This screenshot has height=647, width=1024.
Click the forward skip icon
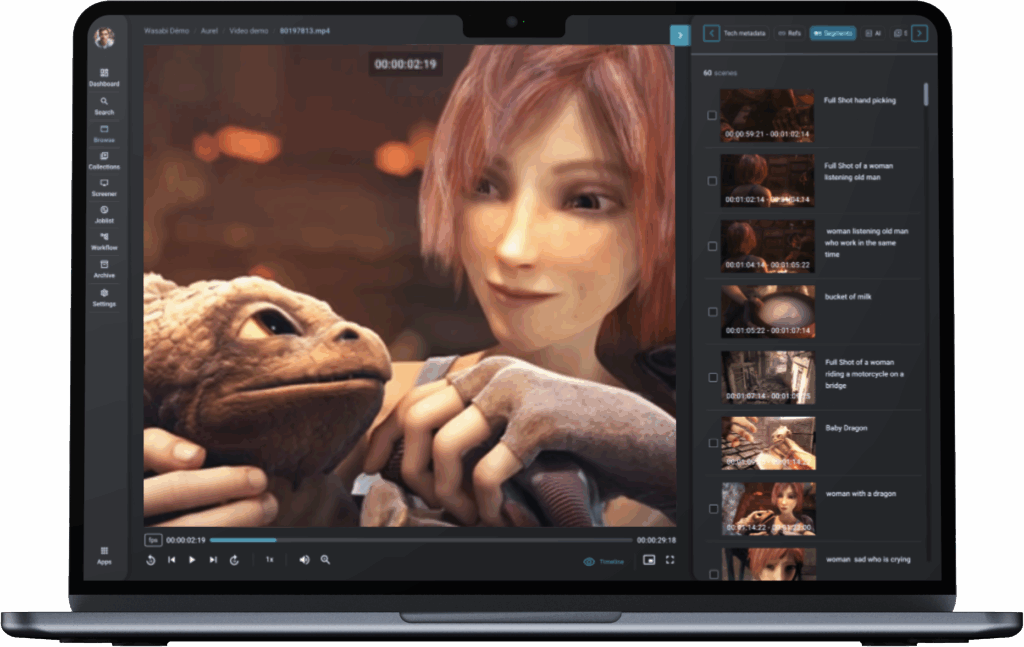pyautogui.click(x=234, y=560)
